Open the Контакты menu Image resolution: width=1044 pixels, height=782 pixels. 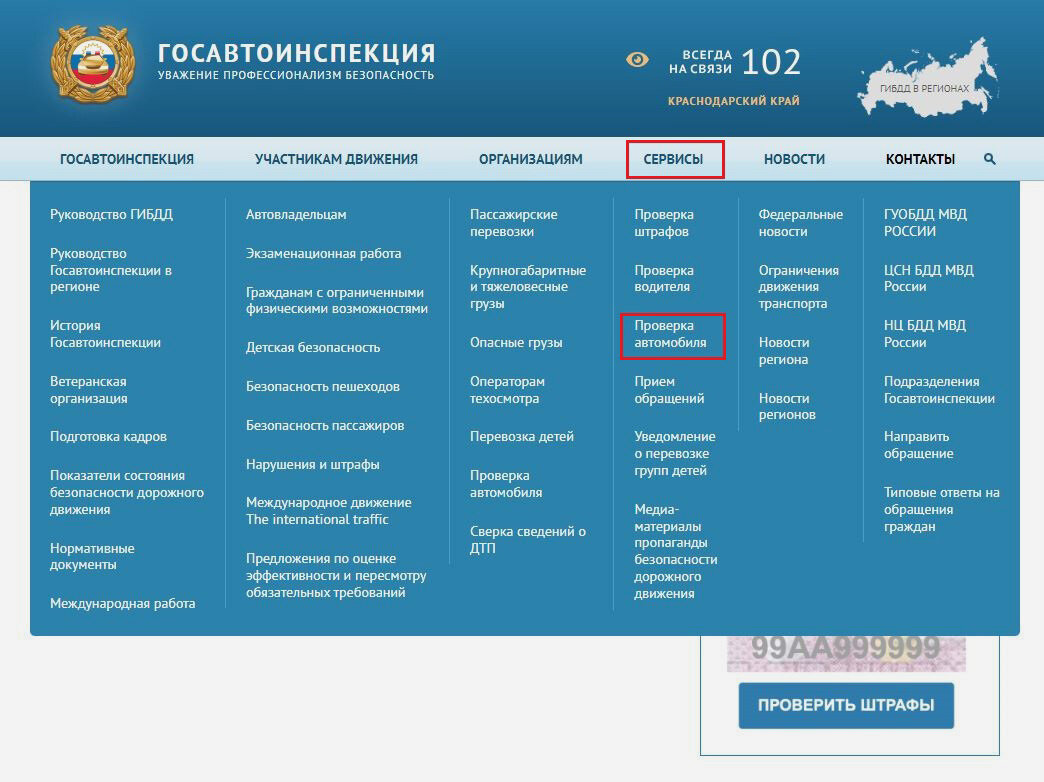920,159
